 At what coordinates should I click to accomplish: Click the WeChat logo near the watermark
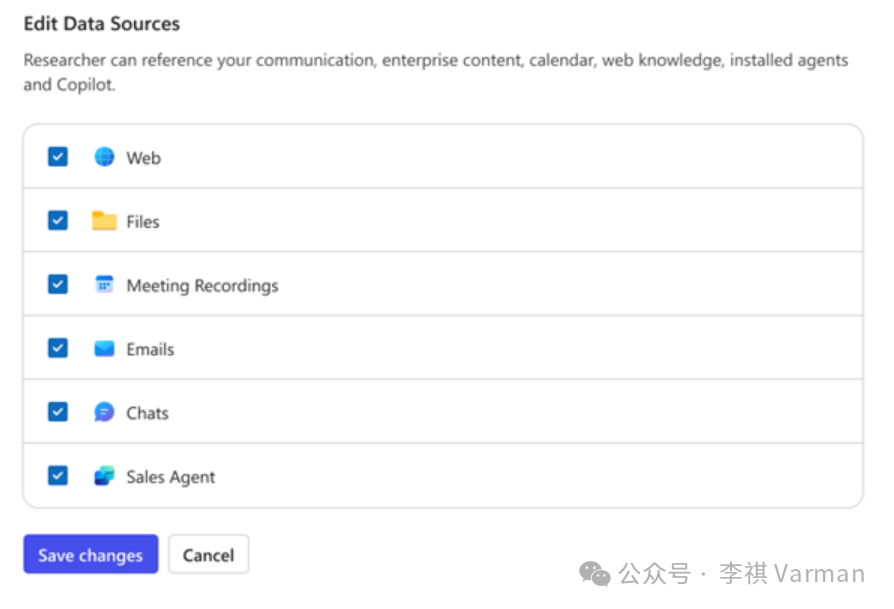[x=594, y=575]
